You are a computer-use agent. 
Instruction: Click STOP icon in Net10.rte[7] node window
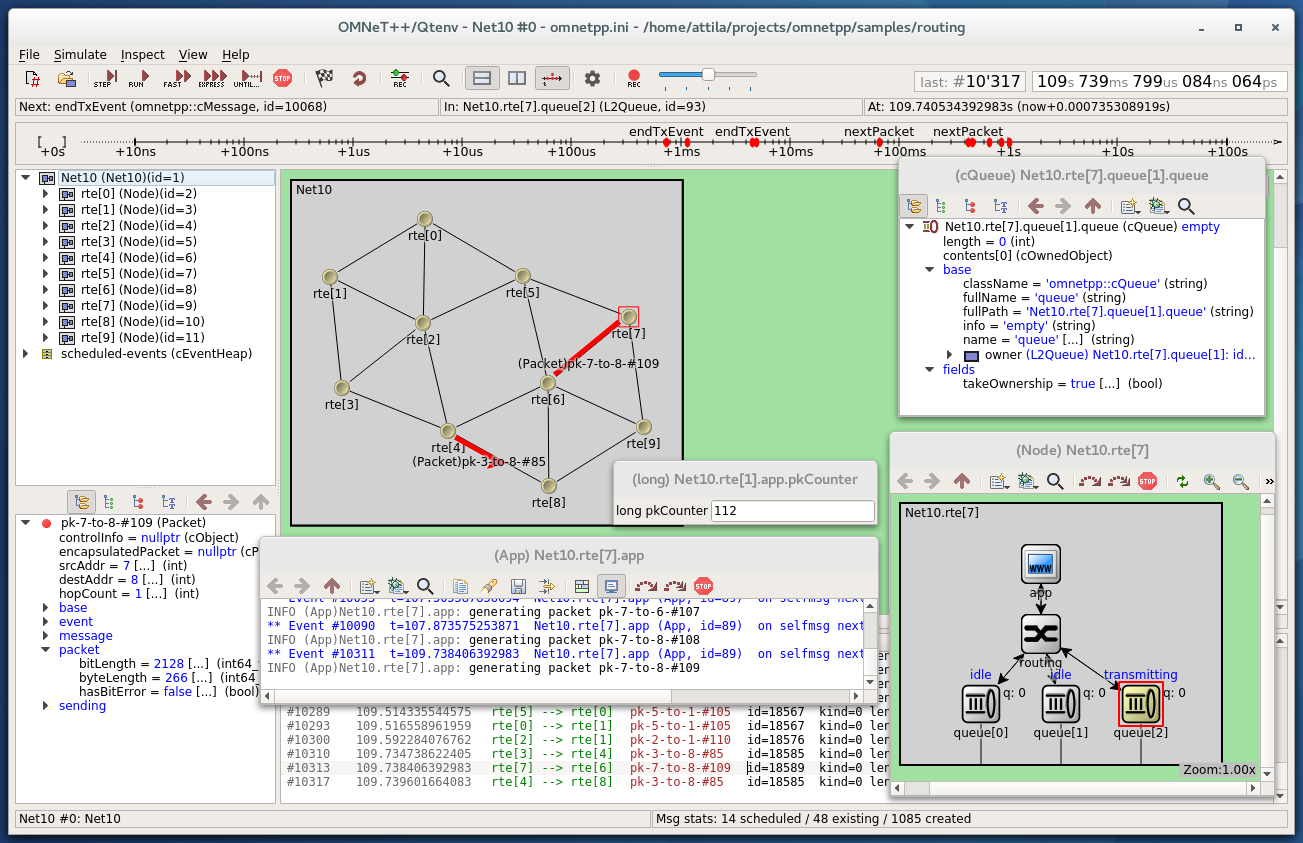(x=1148, y=481)
